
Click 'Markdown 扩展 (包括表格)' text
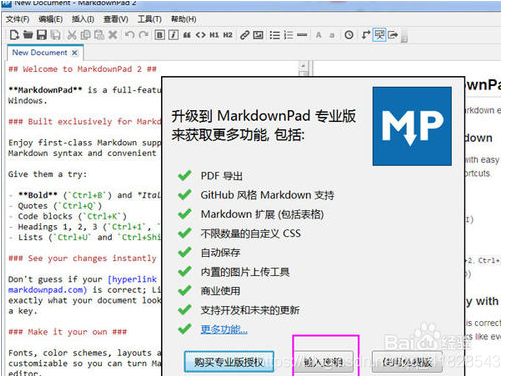click(x=262, y=214)
